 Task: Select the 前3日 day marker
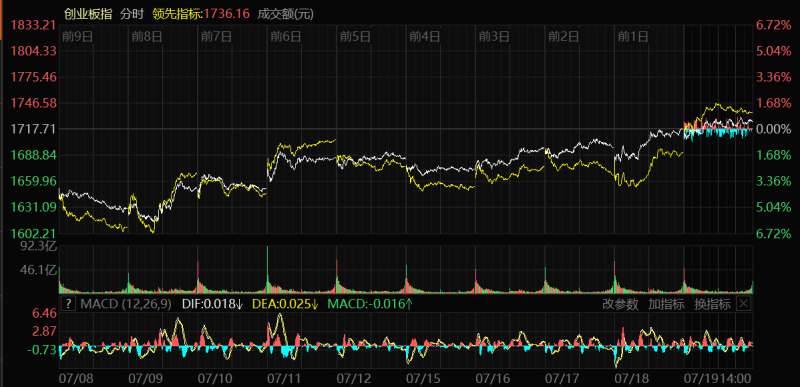(494, 36)
